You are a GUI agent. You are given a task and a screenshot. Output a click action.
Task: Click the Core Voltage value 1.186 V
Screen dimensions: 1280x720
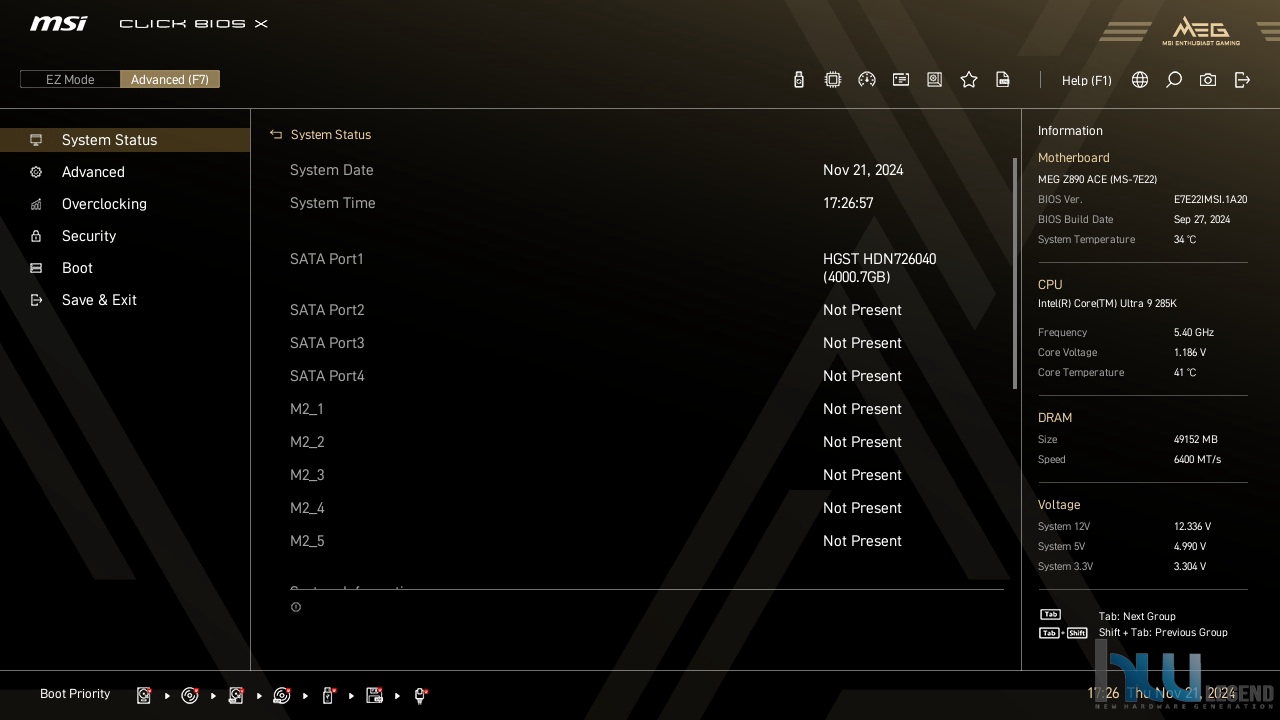[1190, 353]
